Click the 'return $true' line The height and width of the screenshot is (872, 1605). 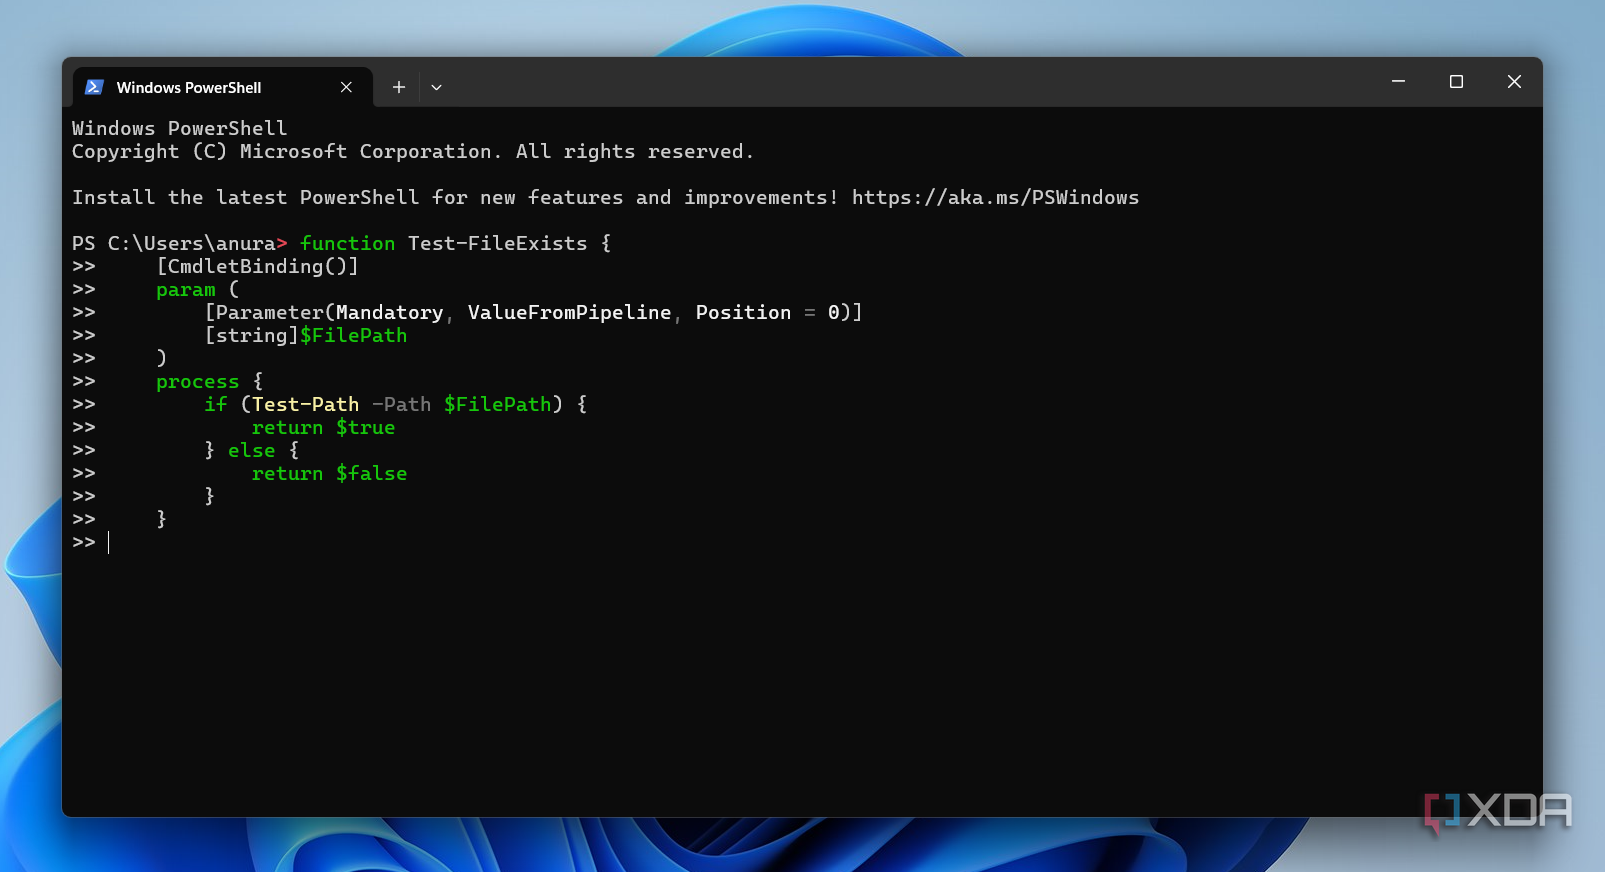click(323, 427)
